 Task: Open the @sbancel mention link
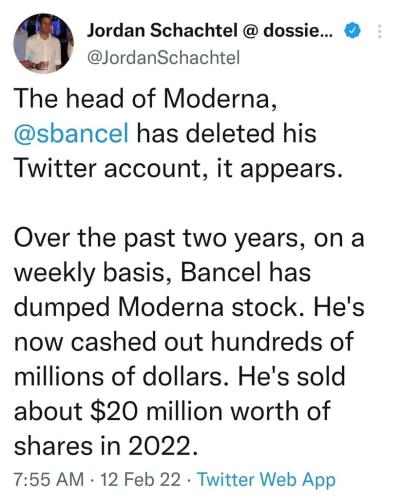tap(71, 133)
